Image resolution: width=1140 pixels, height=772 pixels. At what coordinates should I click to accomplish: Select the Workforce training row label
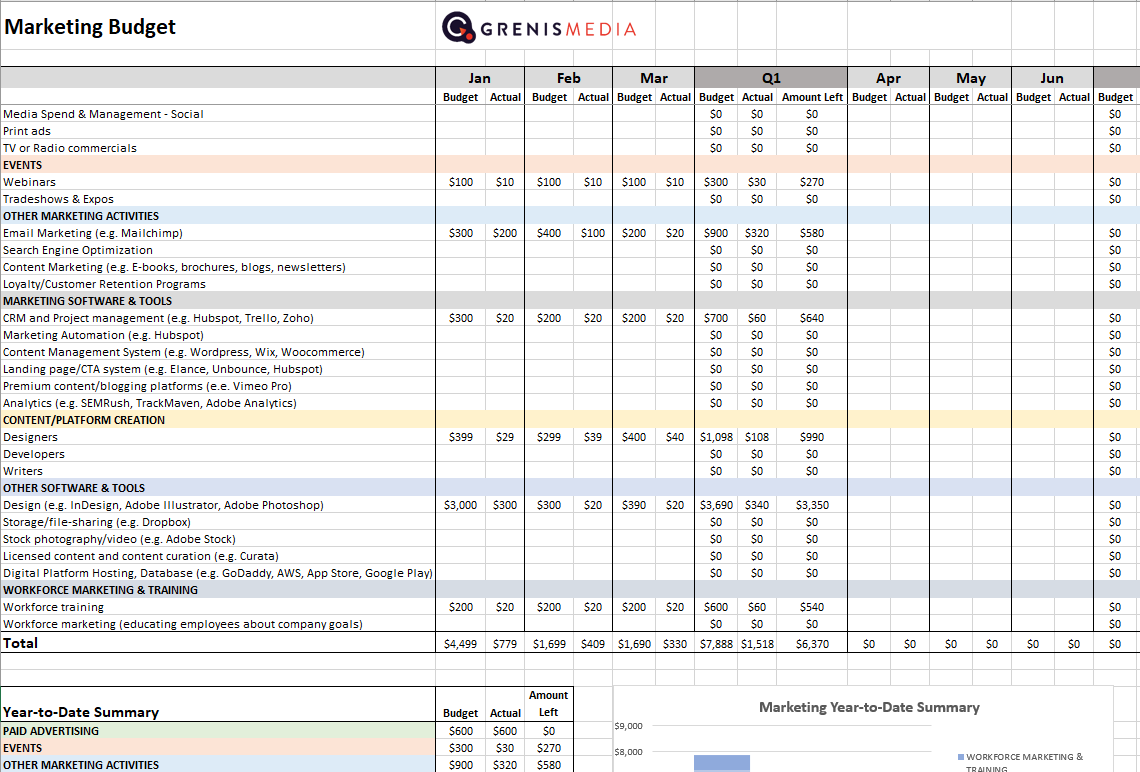tap(54, 607)
